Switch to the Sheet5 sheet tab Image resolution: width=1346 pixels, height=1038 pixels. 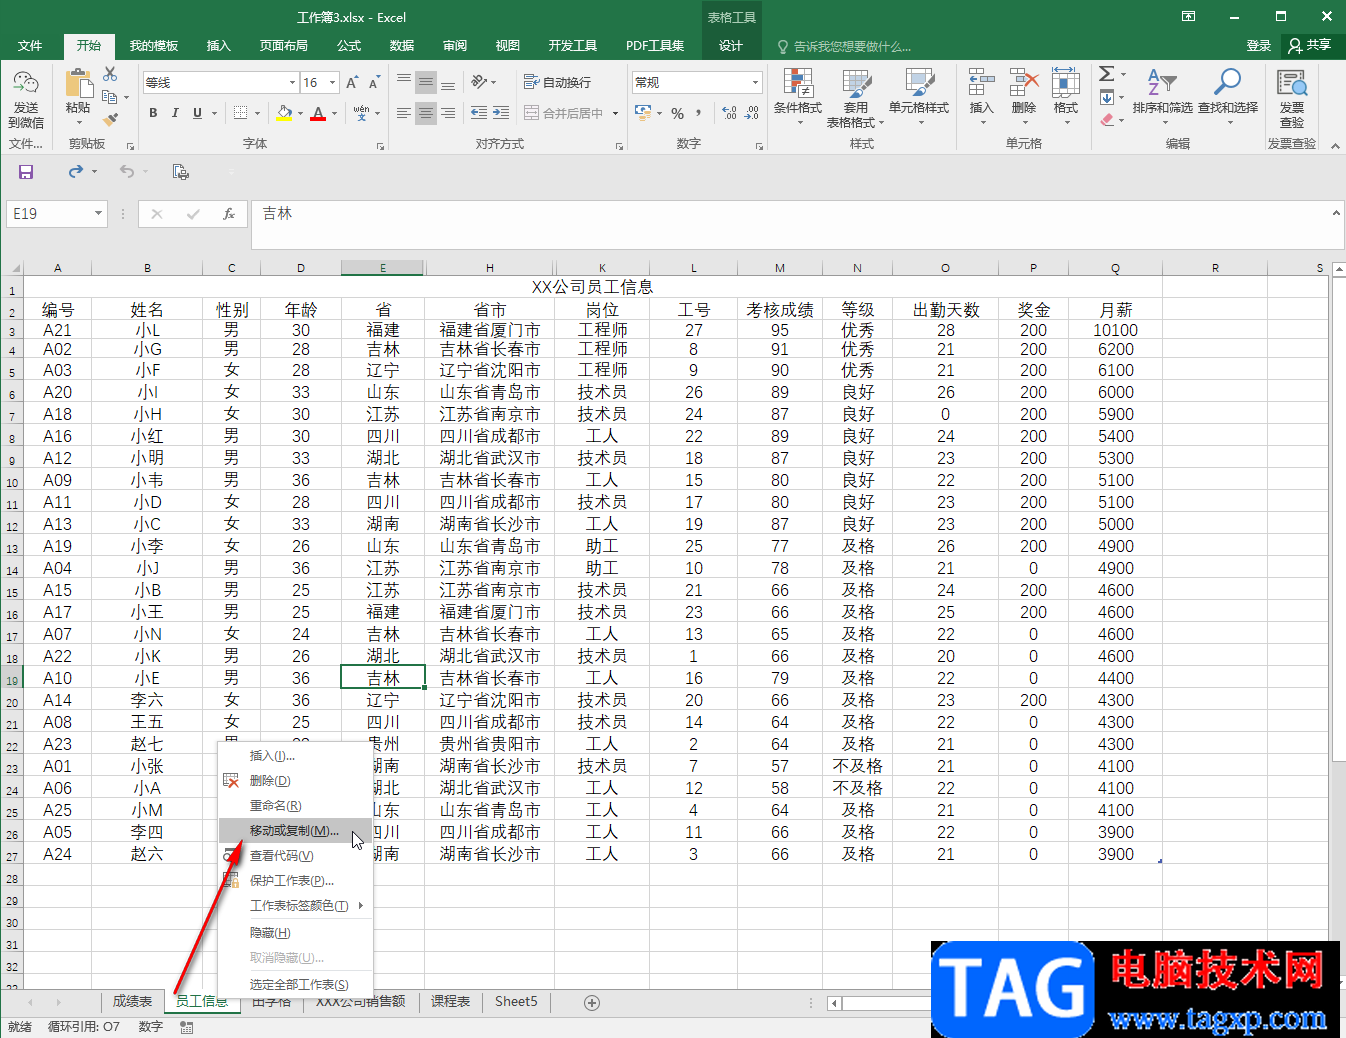coord(516,1001)
